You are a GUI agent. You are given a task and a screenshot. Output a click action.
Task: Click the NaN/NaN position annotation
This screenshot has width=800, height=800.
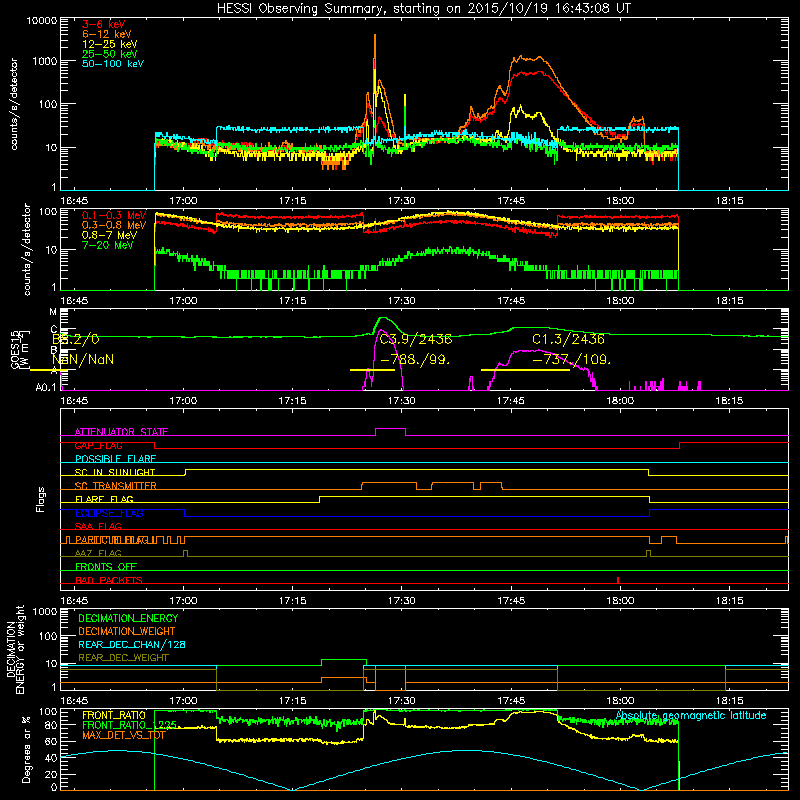point(83,359)
